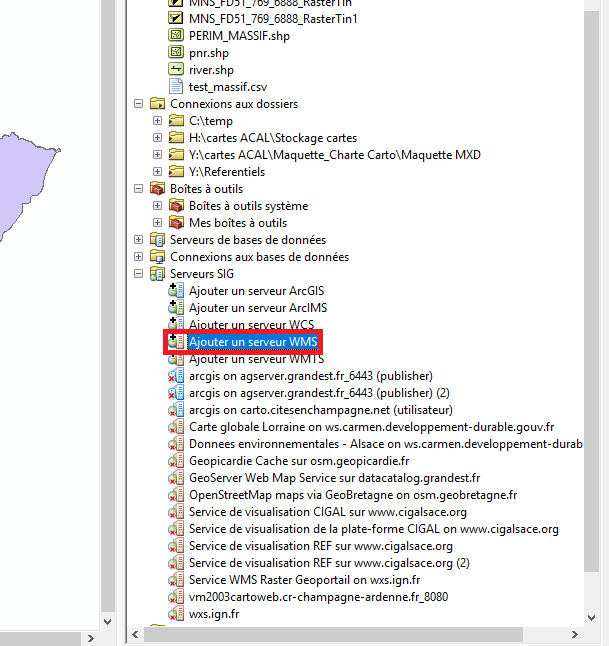Click the Ajouter un serveur ArcGIS icon
The width and height of the screenshot is (609, 646).
tap(176, 290)
